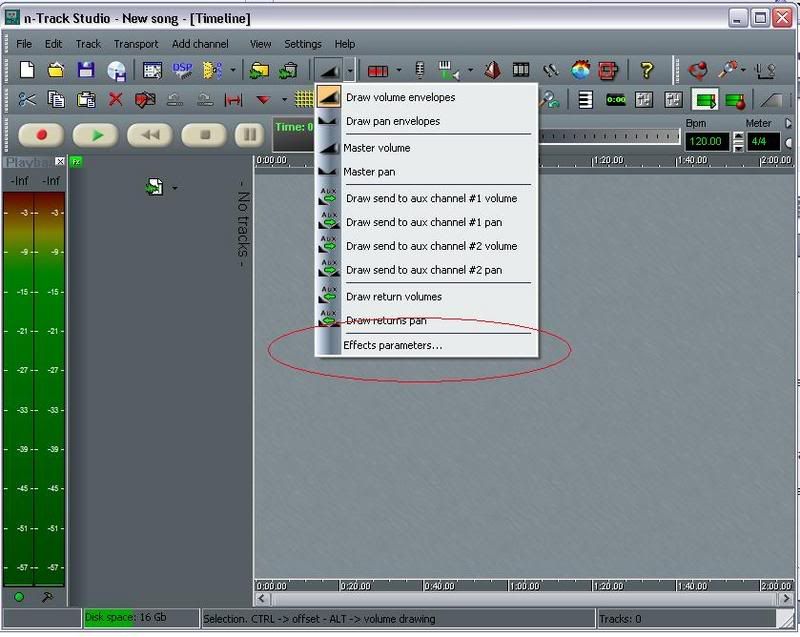Viewport: 800px width, 637px height.
Task: Expand the arrow beside the piano keyboard icon
Action: 470,70
